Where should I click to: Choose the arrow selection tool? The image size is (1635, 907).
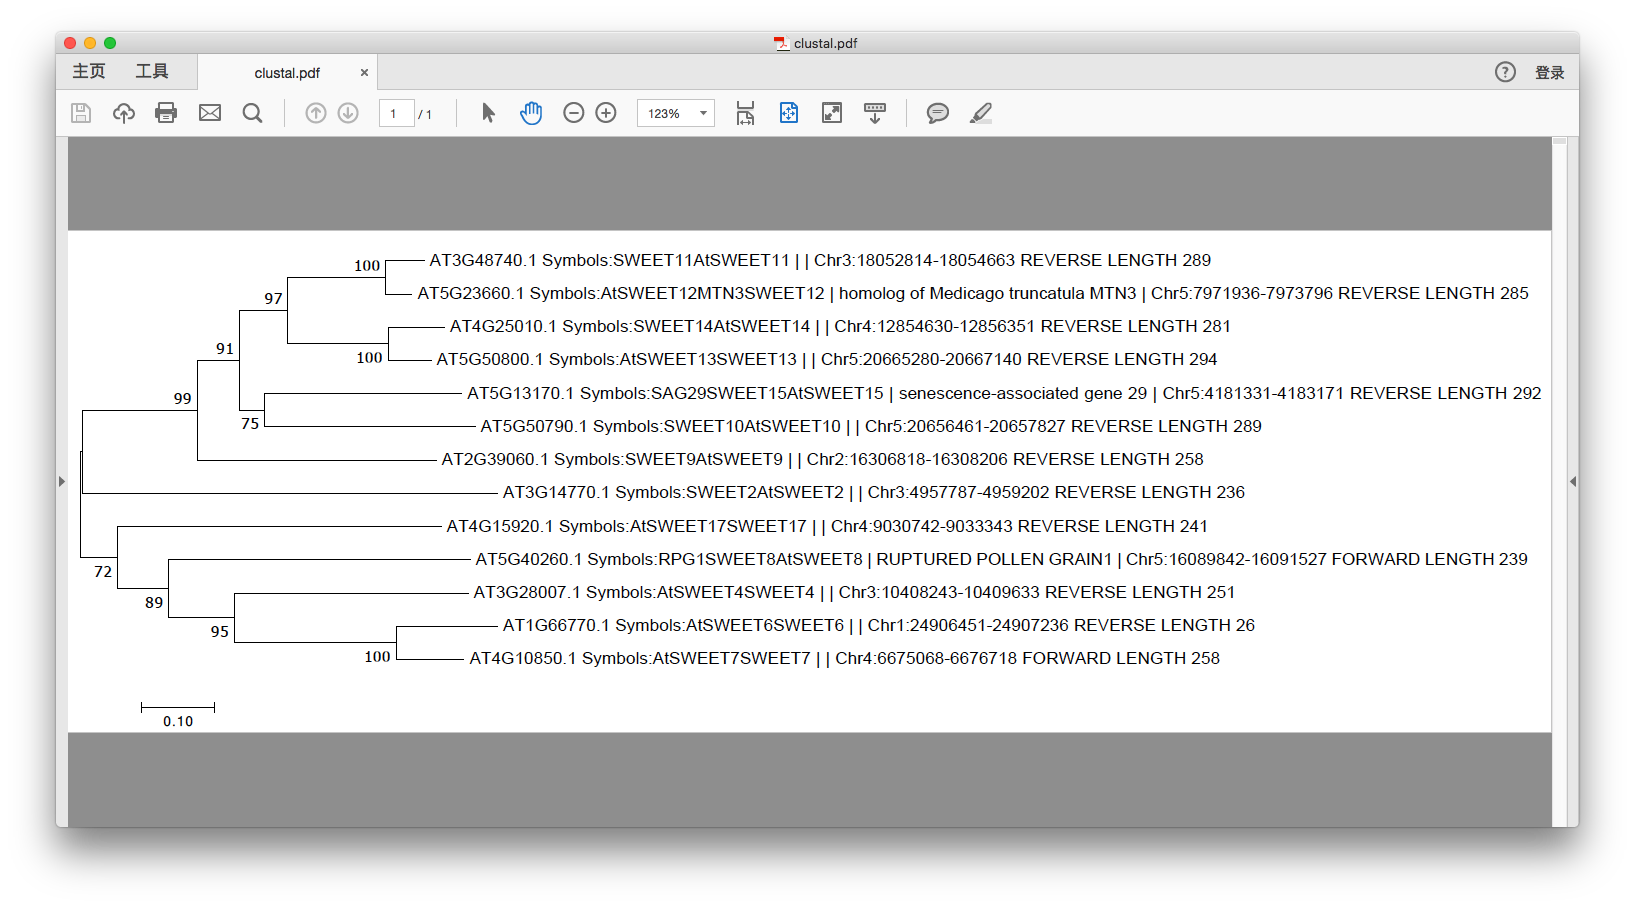coord(488,113)
